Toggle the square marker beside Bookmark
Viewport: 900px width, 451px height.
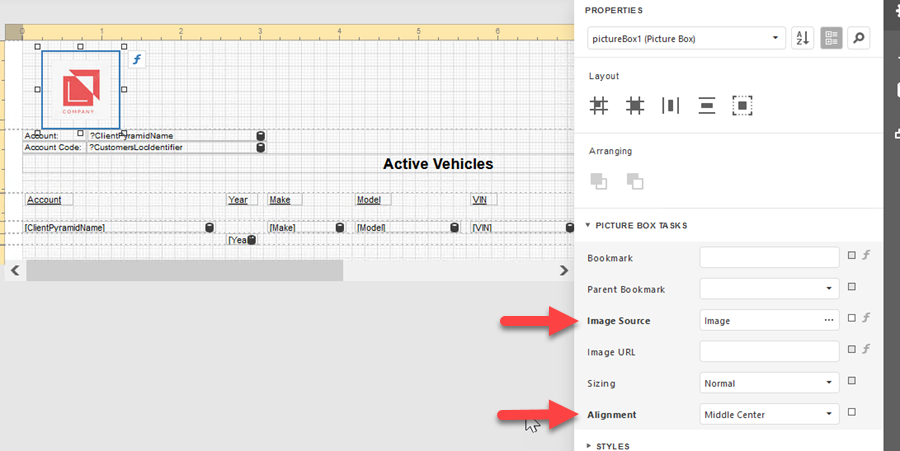tap(851, 256)
